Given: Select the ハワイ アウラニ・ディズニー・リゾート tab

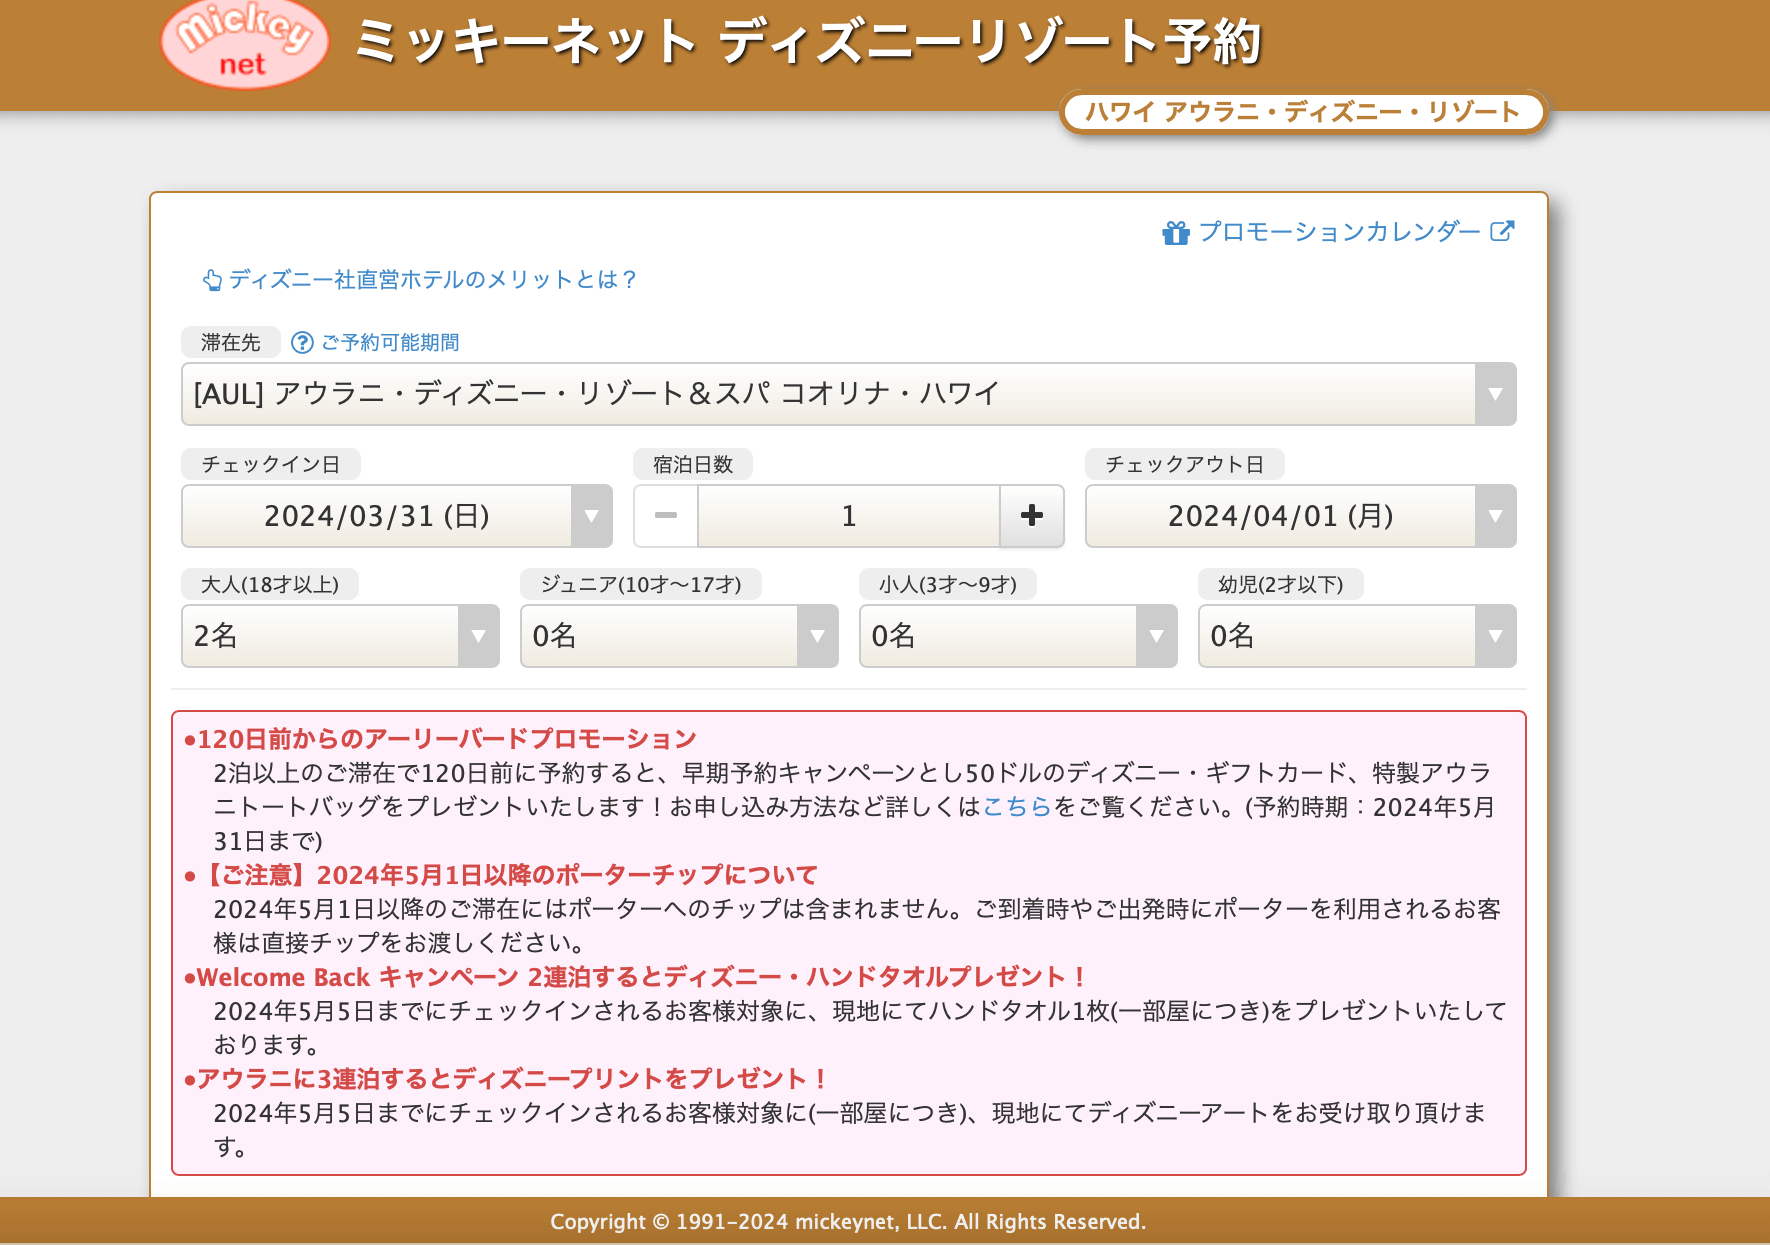Looking at the screenshot, I should 1302,112.
